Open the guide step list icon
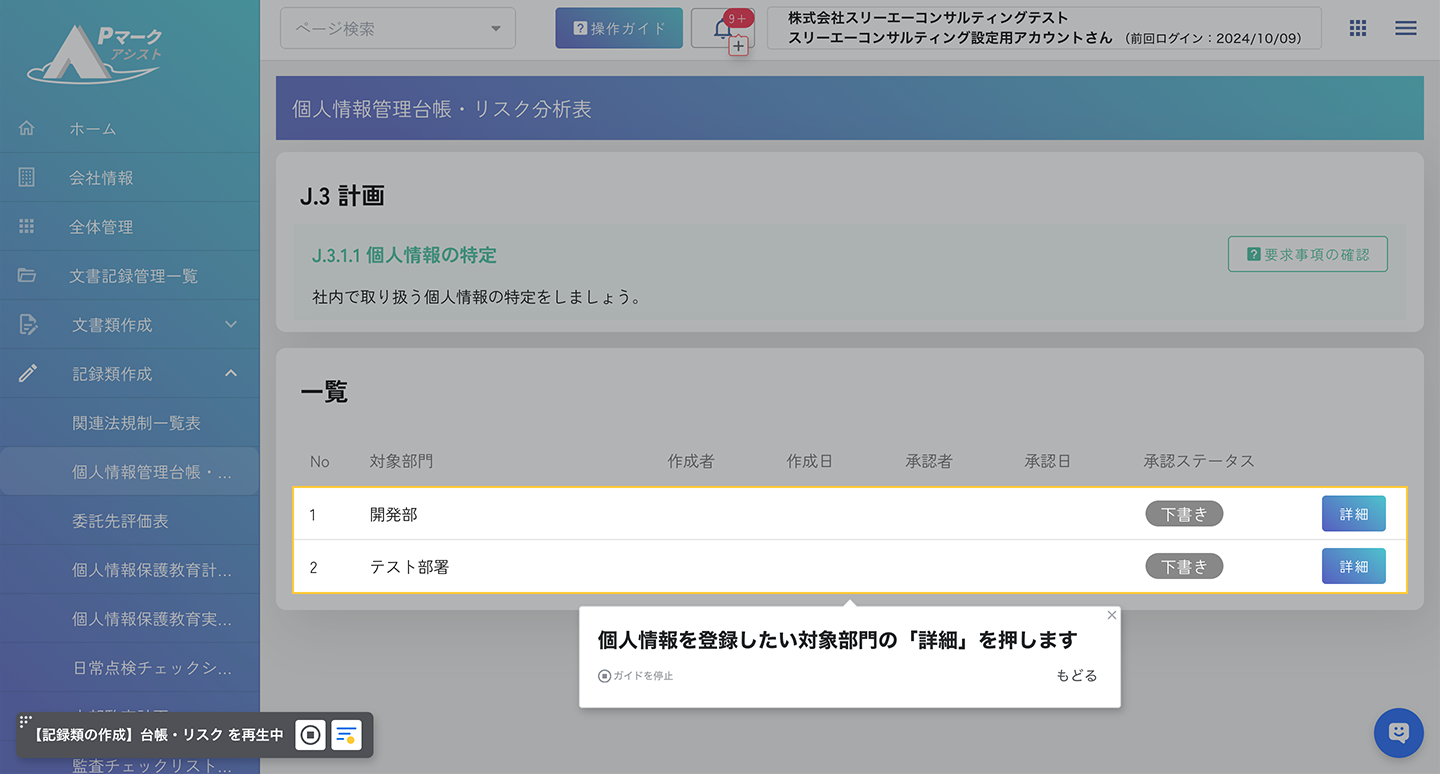1440x774 pixels. click(346, 735)
